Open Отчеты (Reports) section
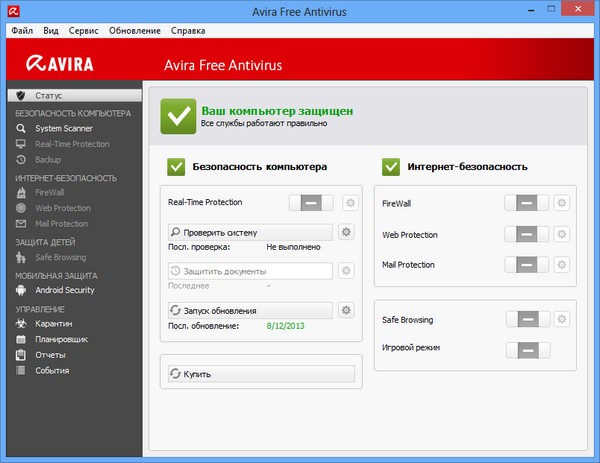The height and width of the screenshot is (463, 600). (50, 355)
